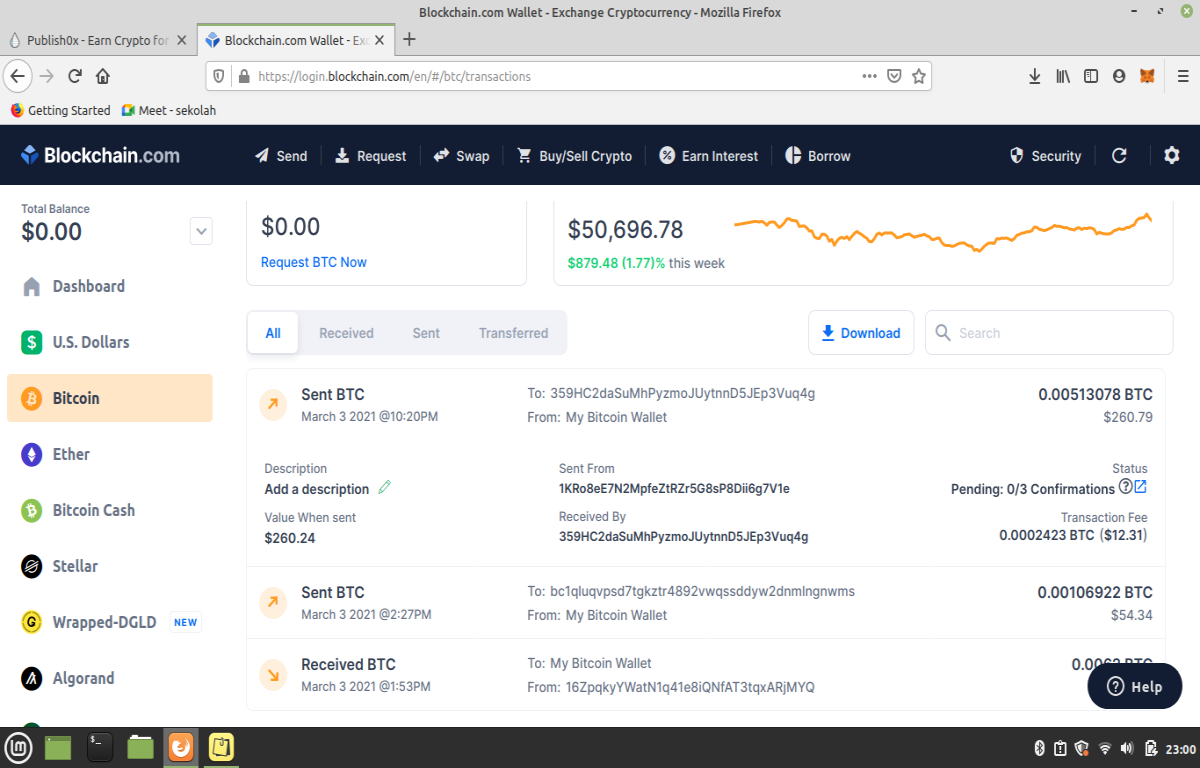
Task: Reload the browser page
Action: pyautogui.click(x=74, y=76)
